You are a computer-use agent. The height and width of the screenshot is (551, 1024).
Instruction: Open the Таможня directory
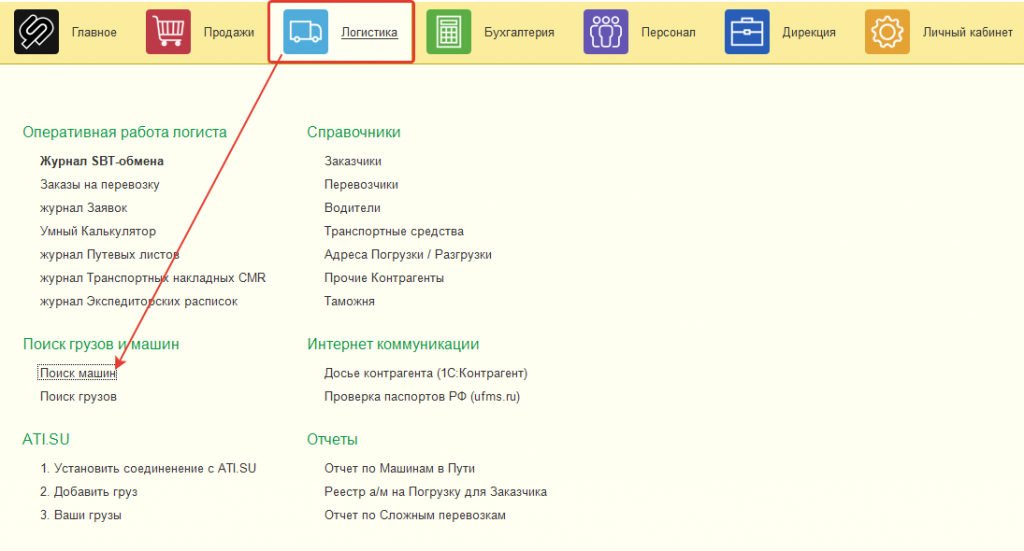349,301
